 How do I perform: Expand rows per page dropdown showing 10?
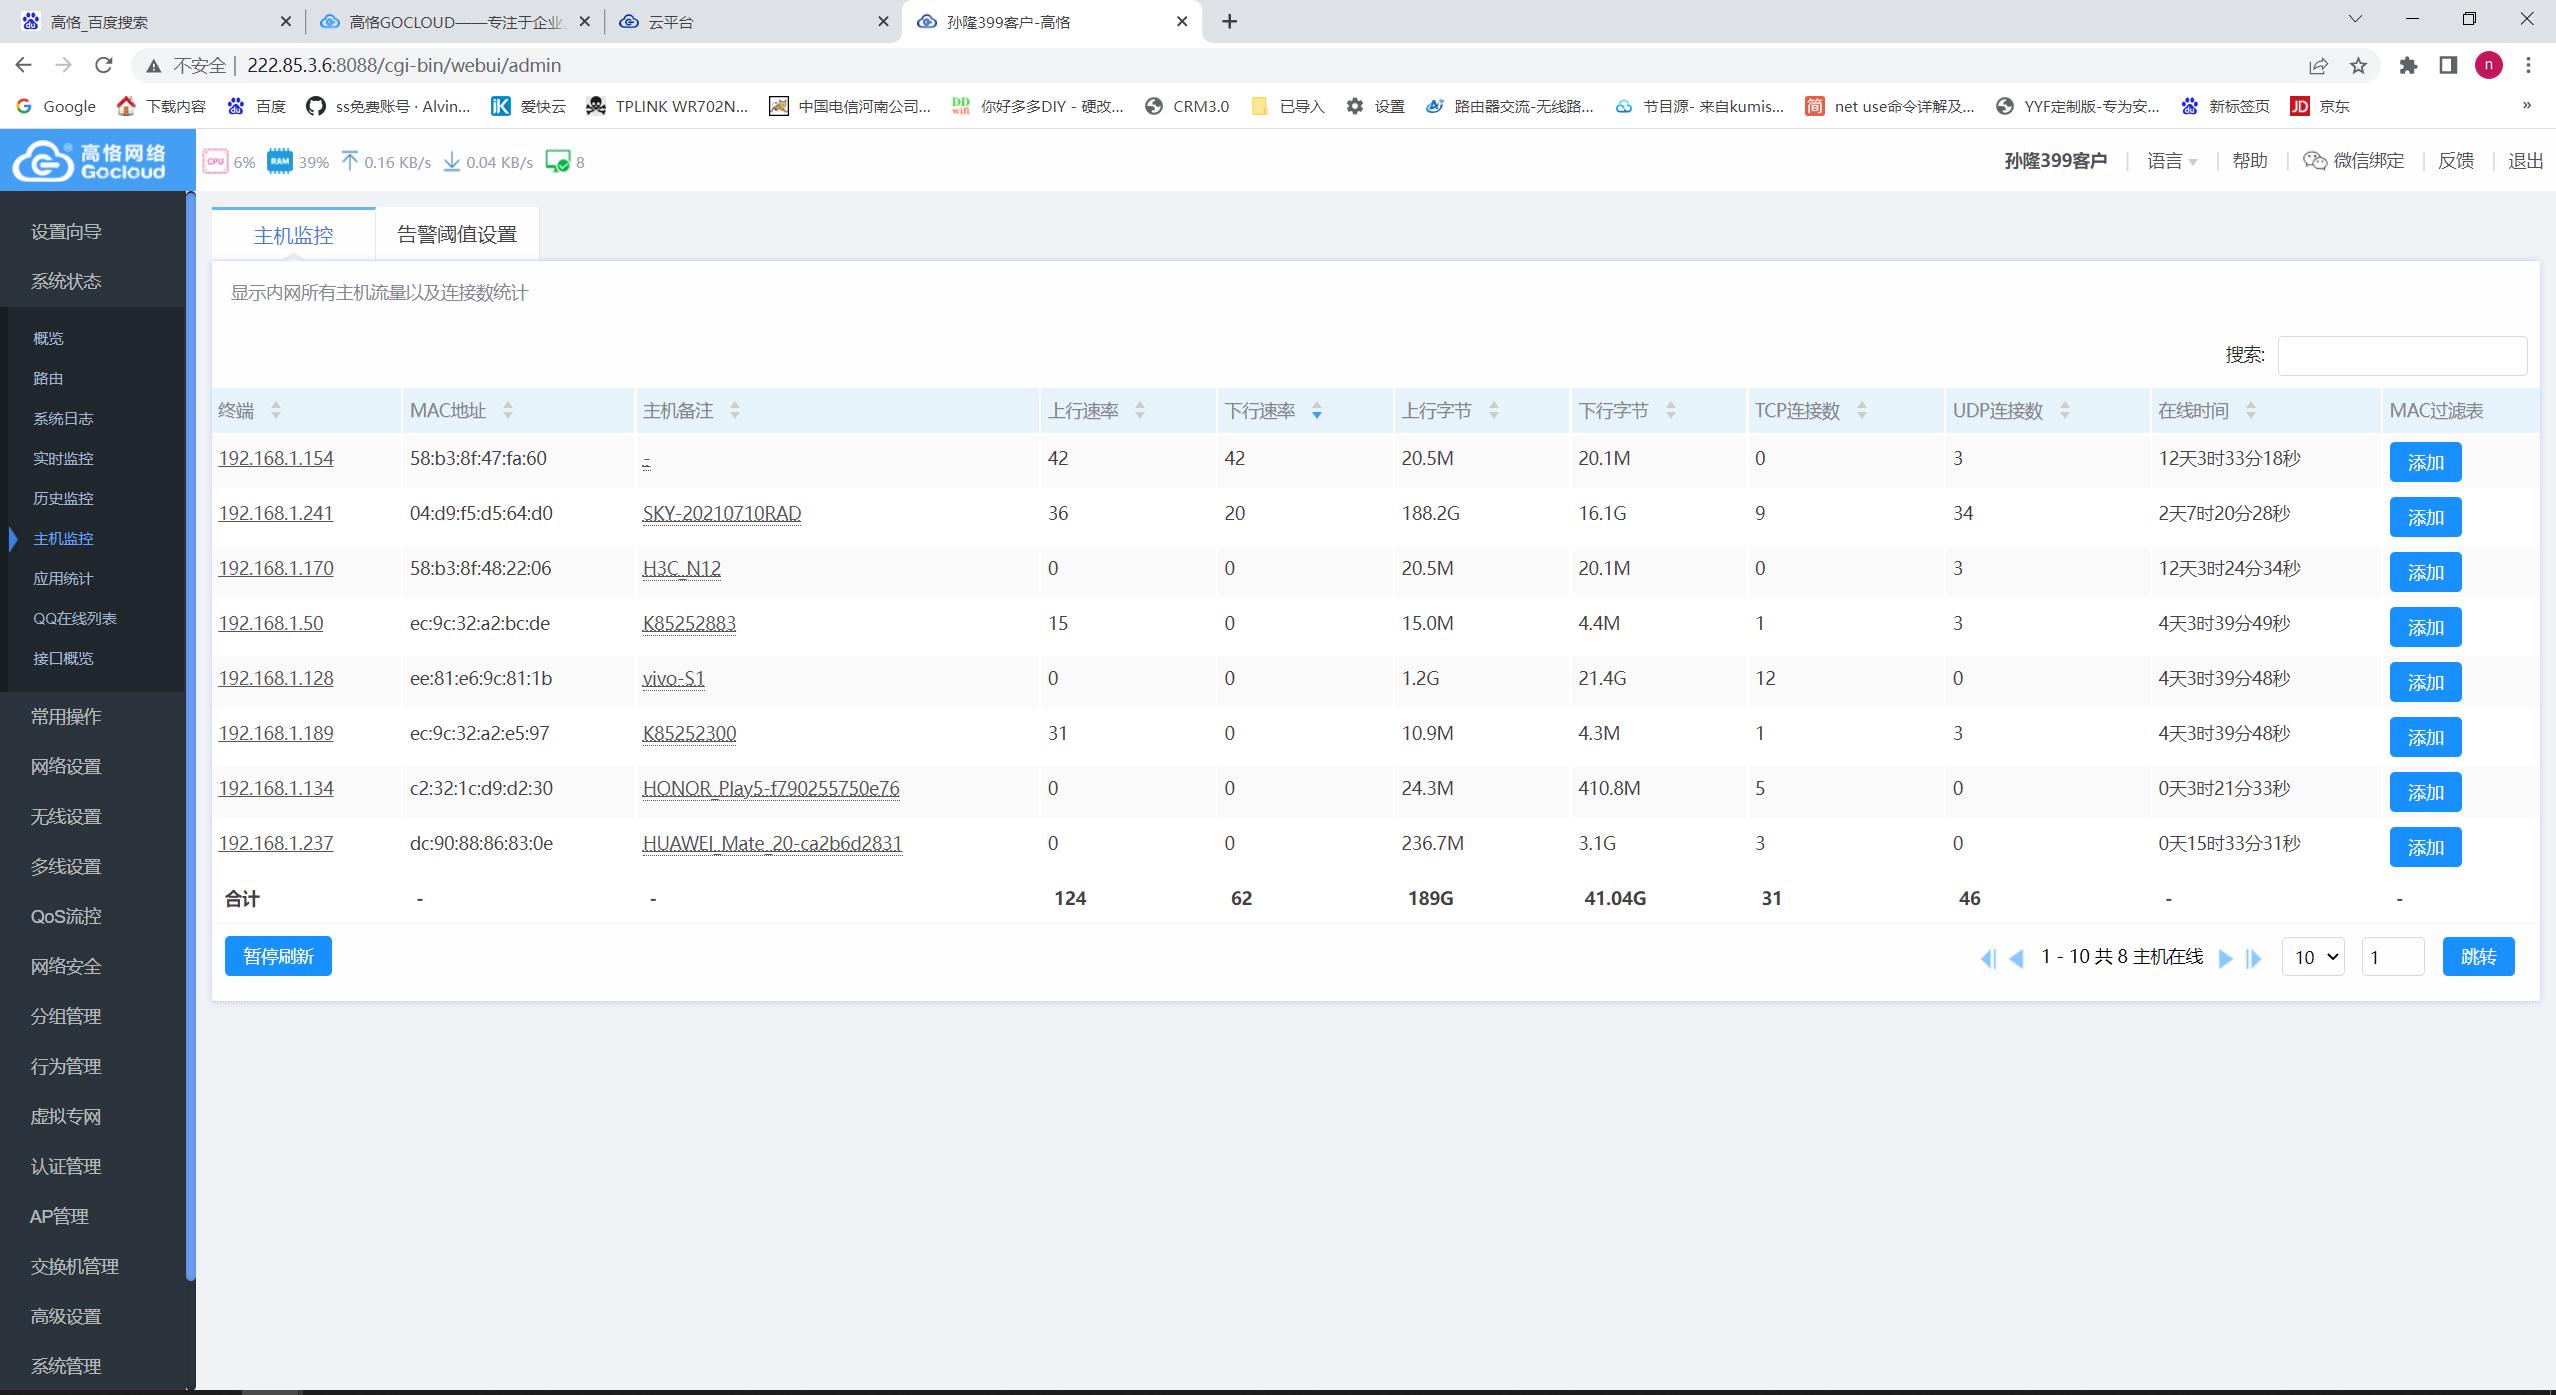pos(2314,957)
